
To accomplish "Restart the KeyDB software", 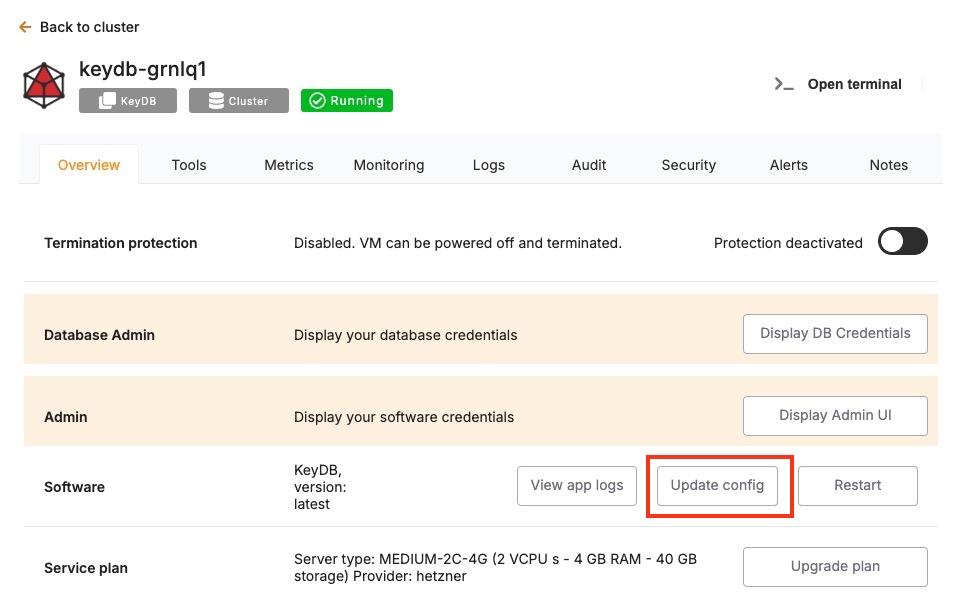I will (x=857, y=486).
